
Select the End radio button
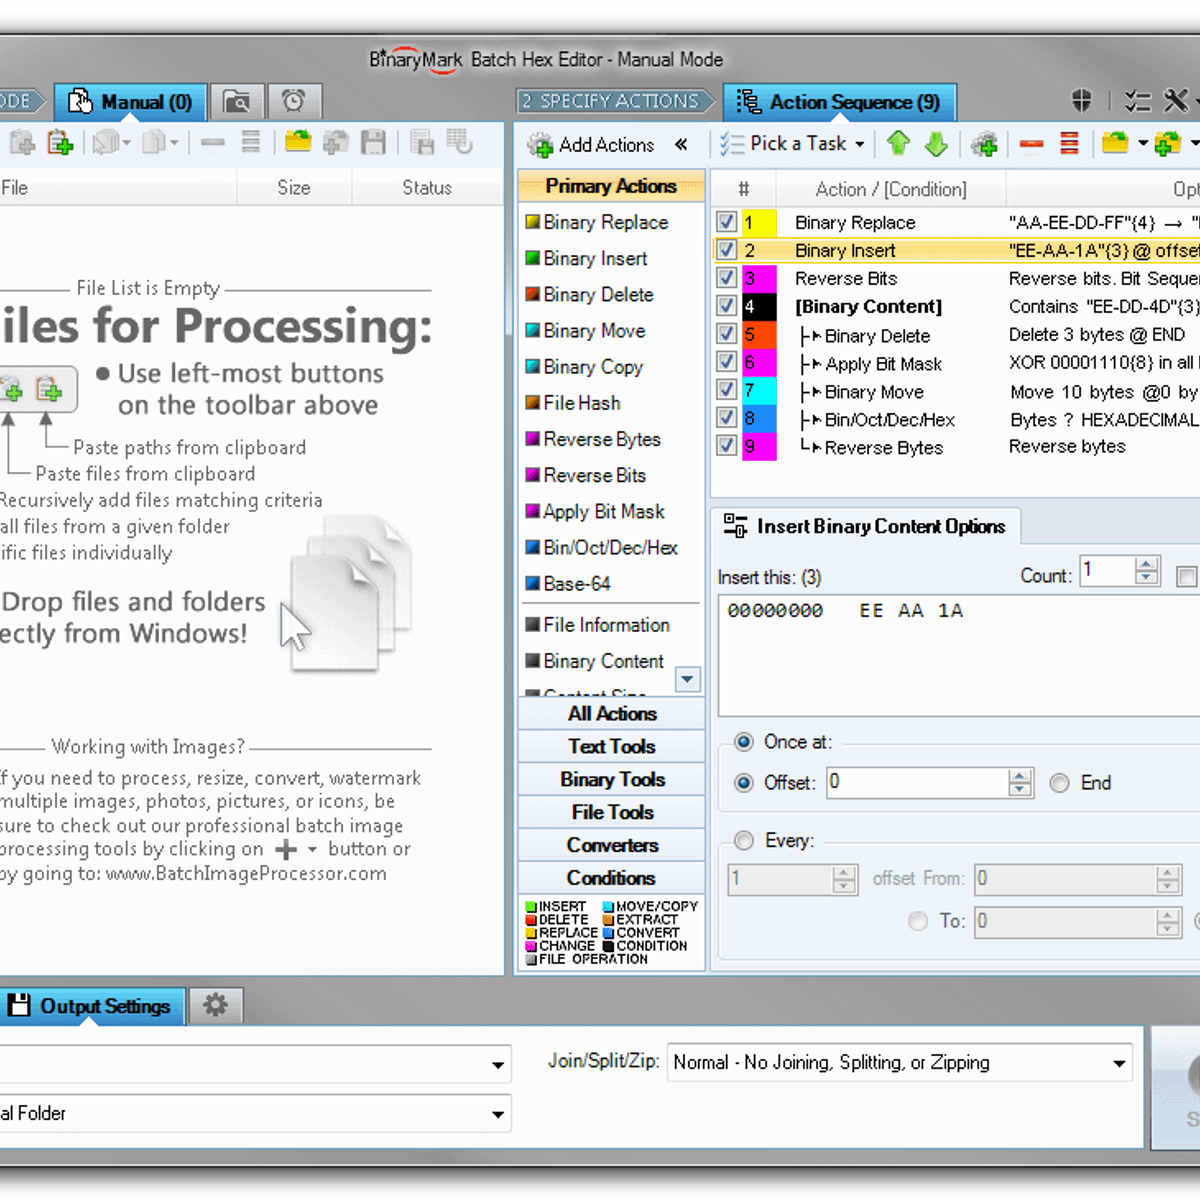[x=1060, y=783]
